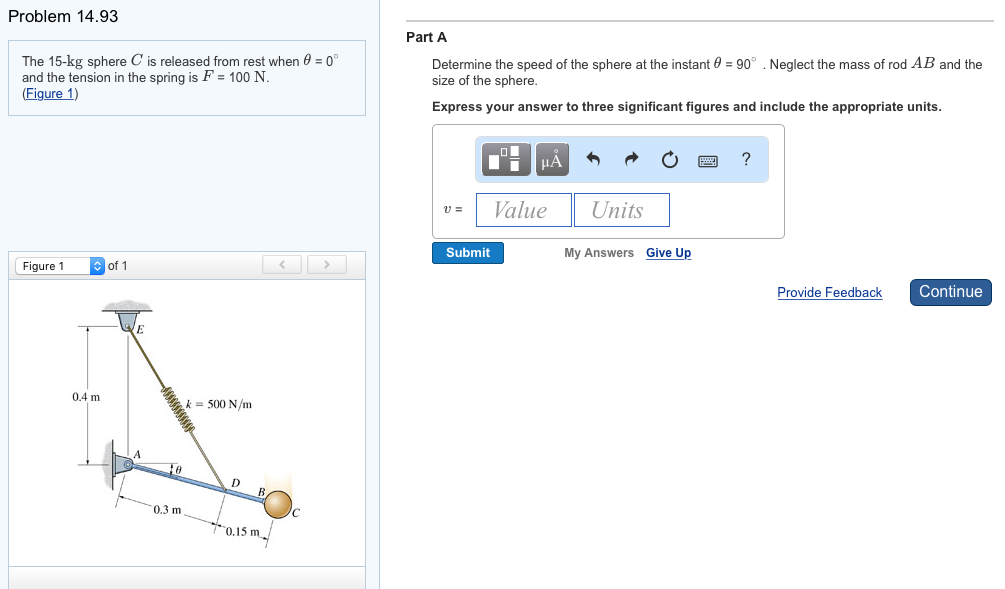1005x589 pixels.
Task: Open the μÅ symbols palette
Action: pos(552,159)
